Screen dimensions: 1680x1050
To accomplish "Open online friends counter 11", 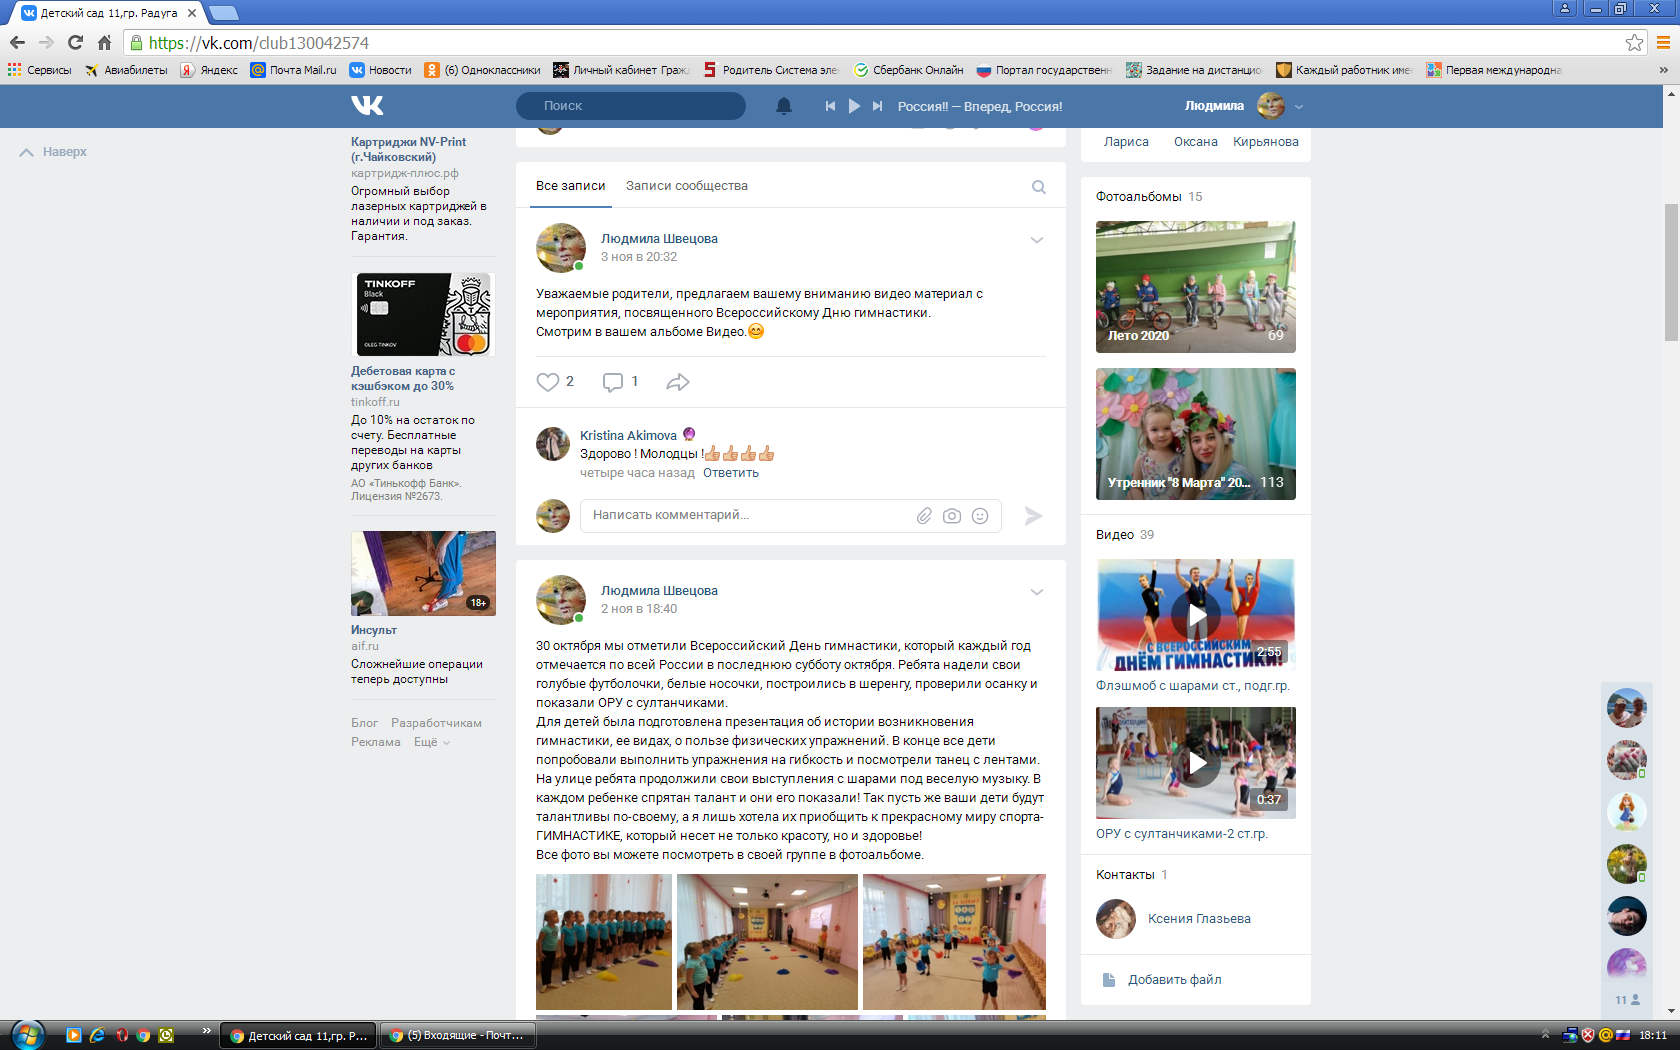I will click(1627, 1000).
